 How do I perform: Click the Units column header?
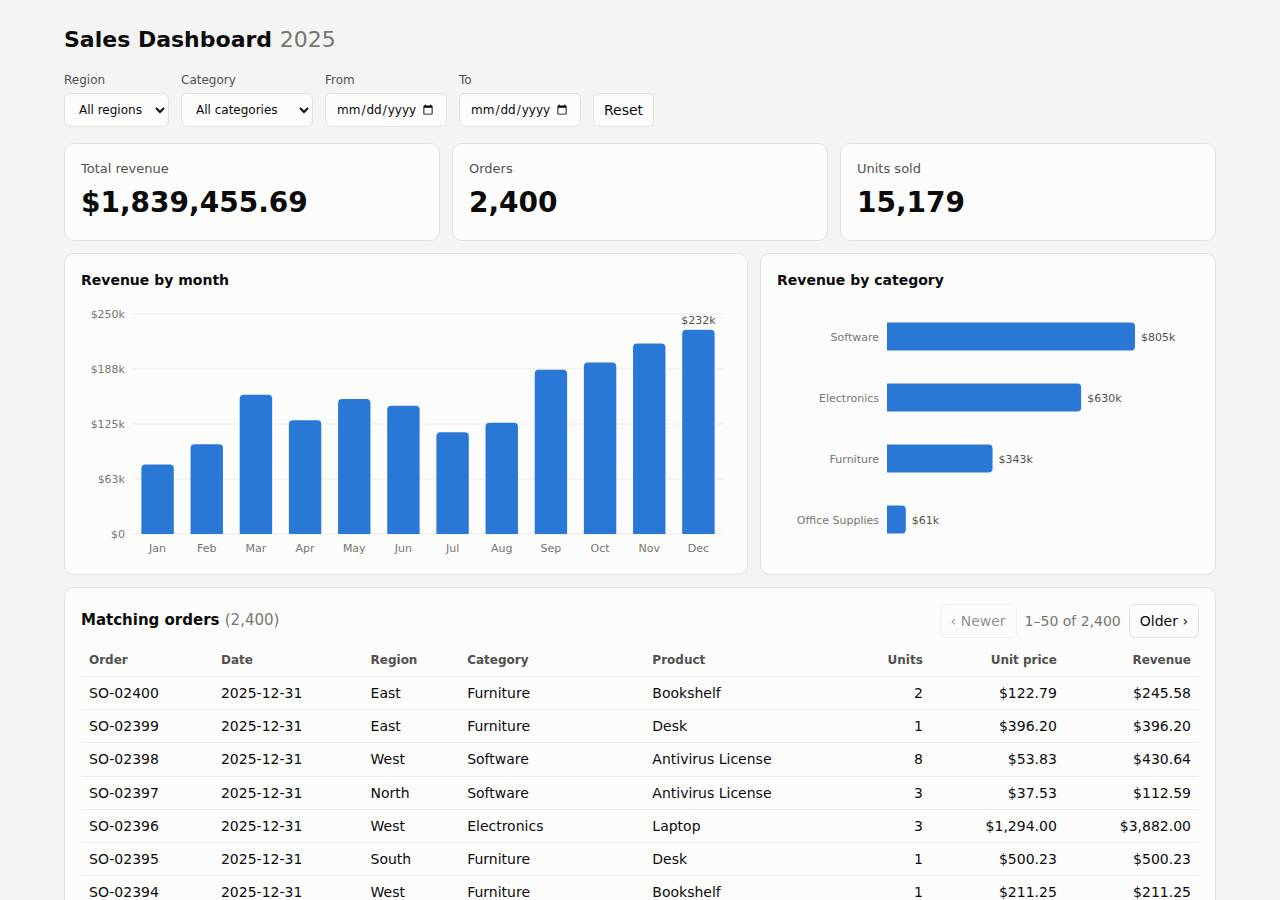tap(905, 660)
